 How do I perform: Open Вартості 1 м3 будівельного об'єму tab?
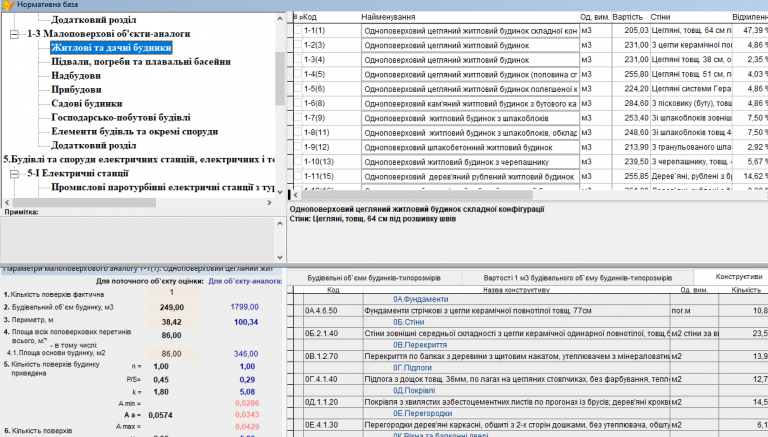(x=577, y=278)
